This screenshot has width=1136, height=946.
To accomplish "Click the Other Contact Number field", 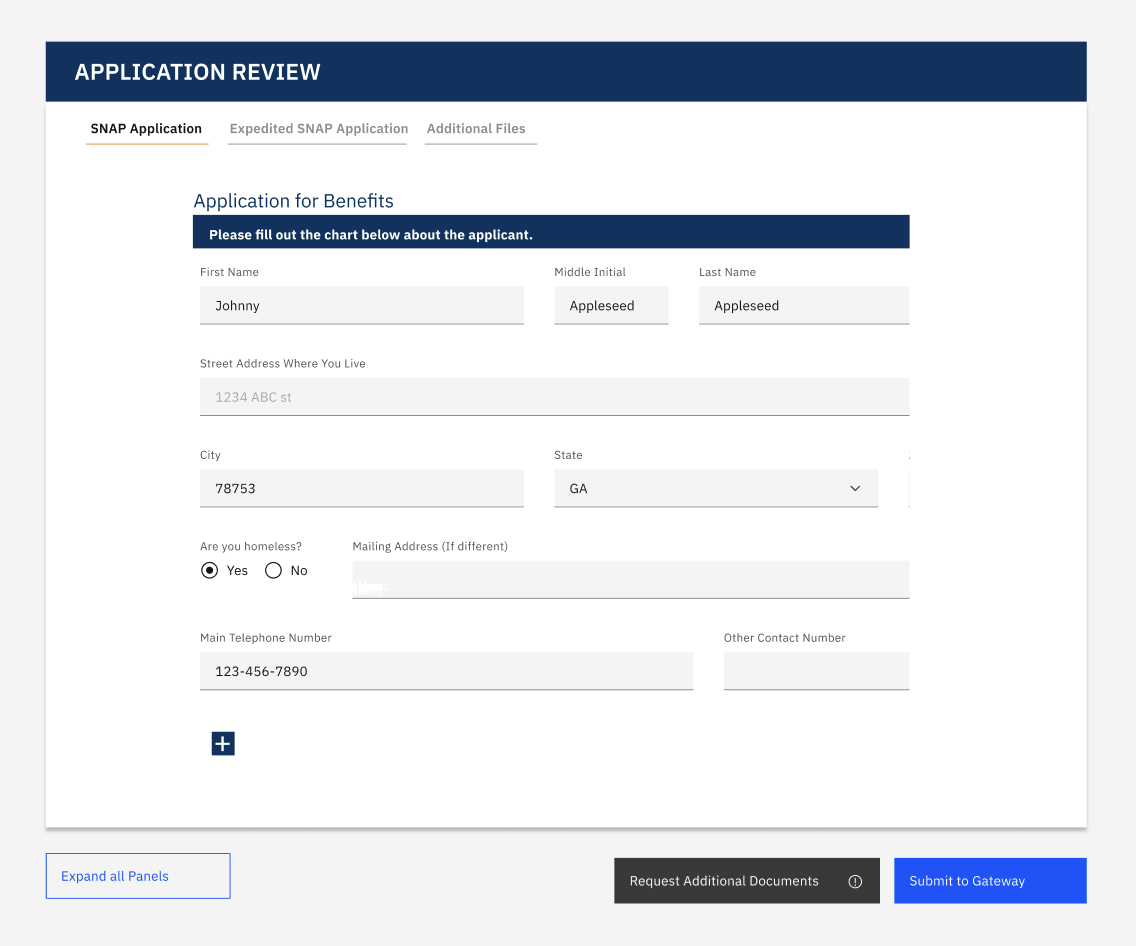I will (816, 671).
